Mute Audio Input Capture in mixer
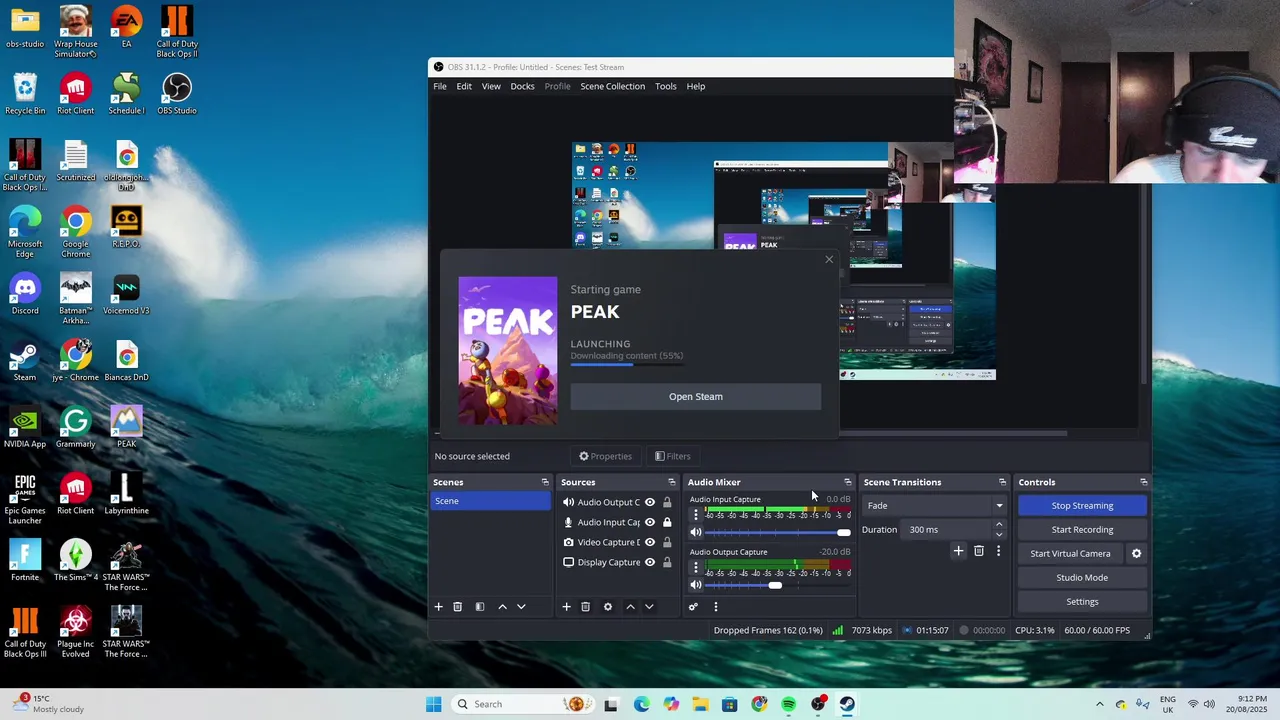This screenshot has height=720, width=1280. [x=696, y=532]
